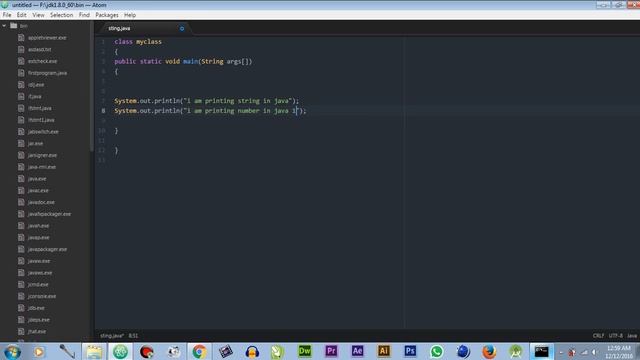Screen dimensions: 640x360
Task: Click the extcheck.exe file icon
Action: pos(21,61)
